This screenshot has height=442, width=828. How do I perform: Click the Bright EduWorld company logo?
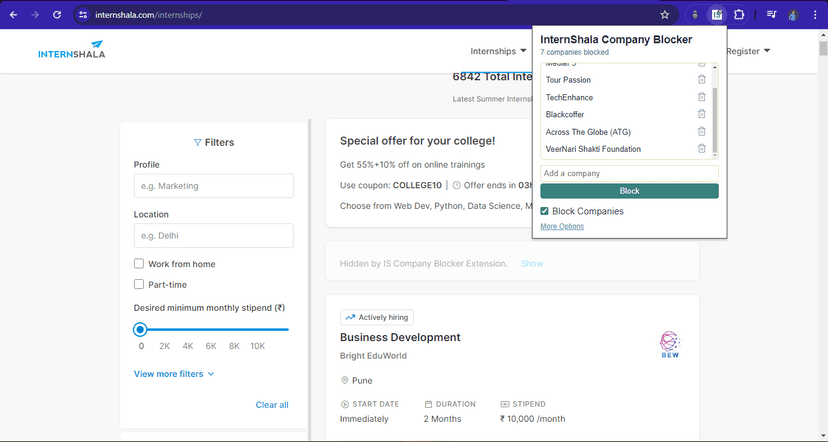[670, 345]
